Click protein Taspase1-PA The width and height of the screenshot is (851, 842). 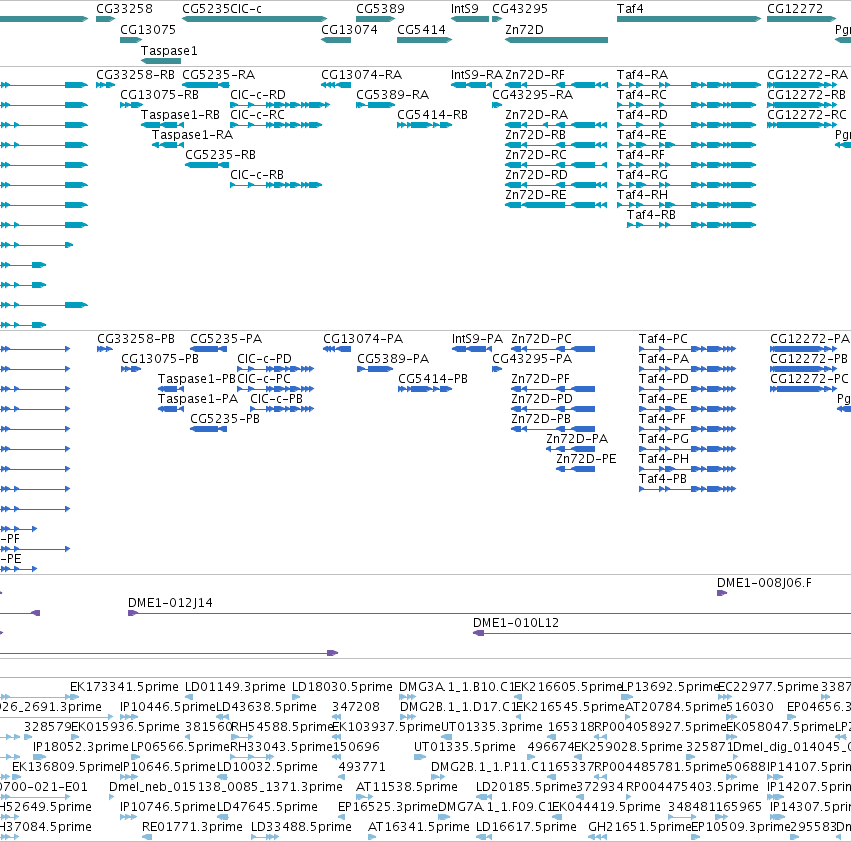tap(198, 399)
